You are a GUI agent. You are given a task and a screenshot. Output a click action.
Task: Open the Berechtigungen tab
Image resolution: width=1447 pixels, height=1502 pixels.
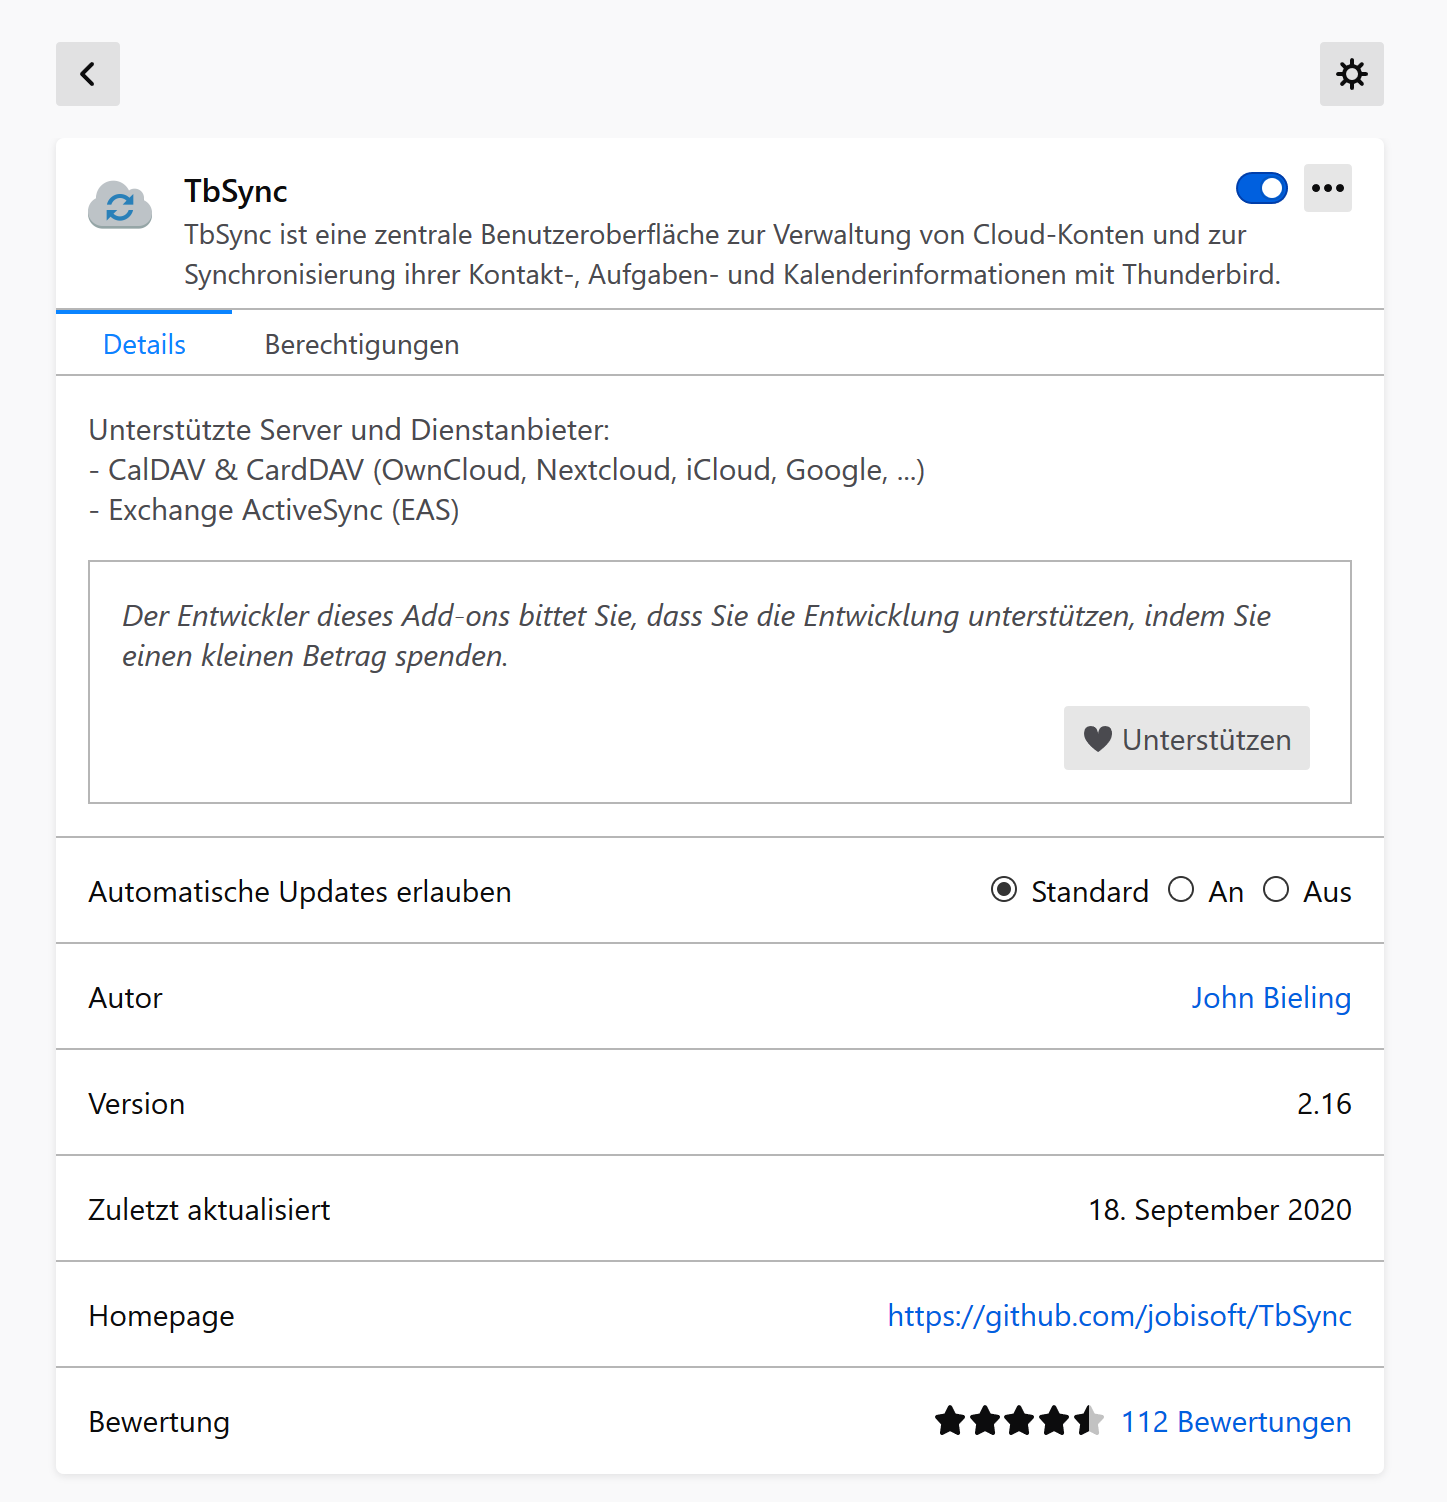tap(362, 345)
